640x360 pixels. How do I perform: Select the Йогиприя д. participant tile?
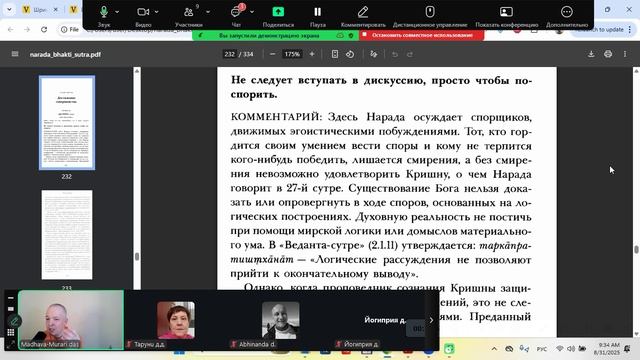coord(385,320)
